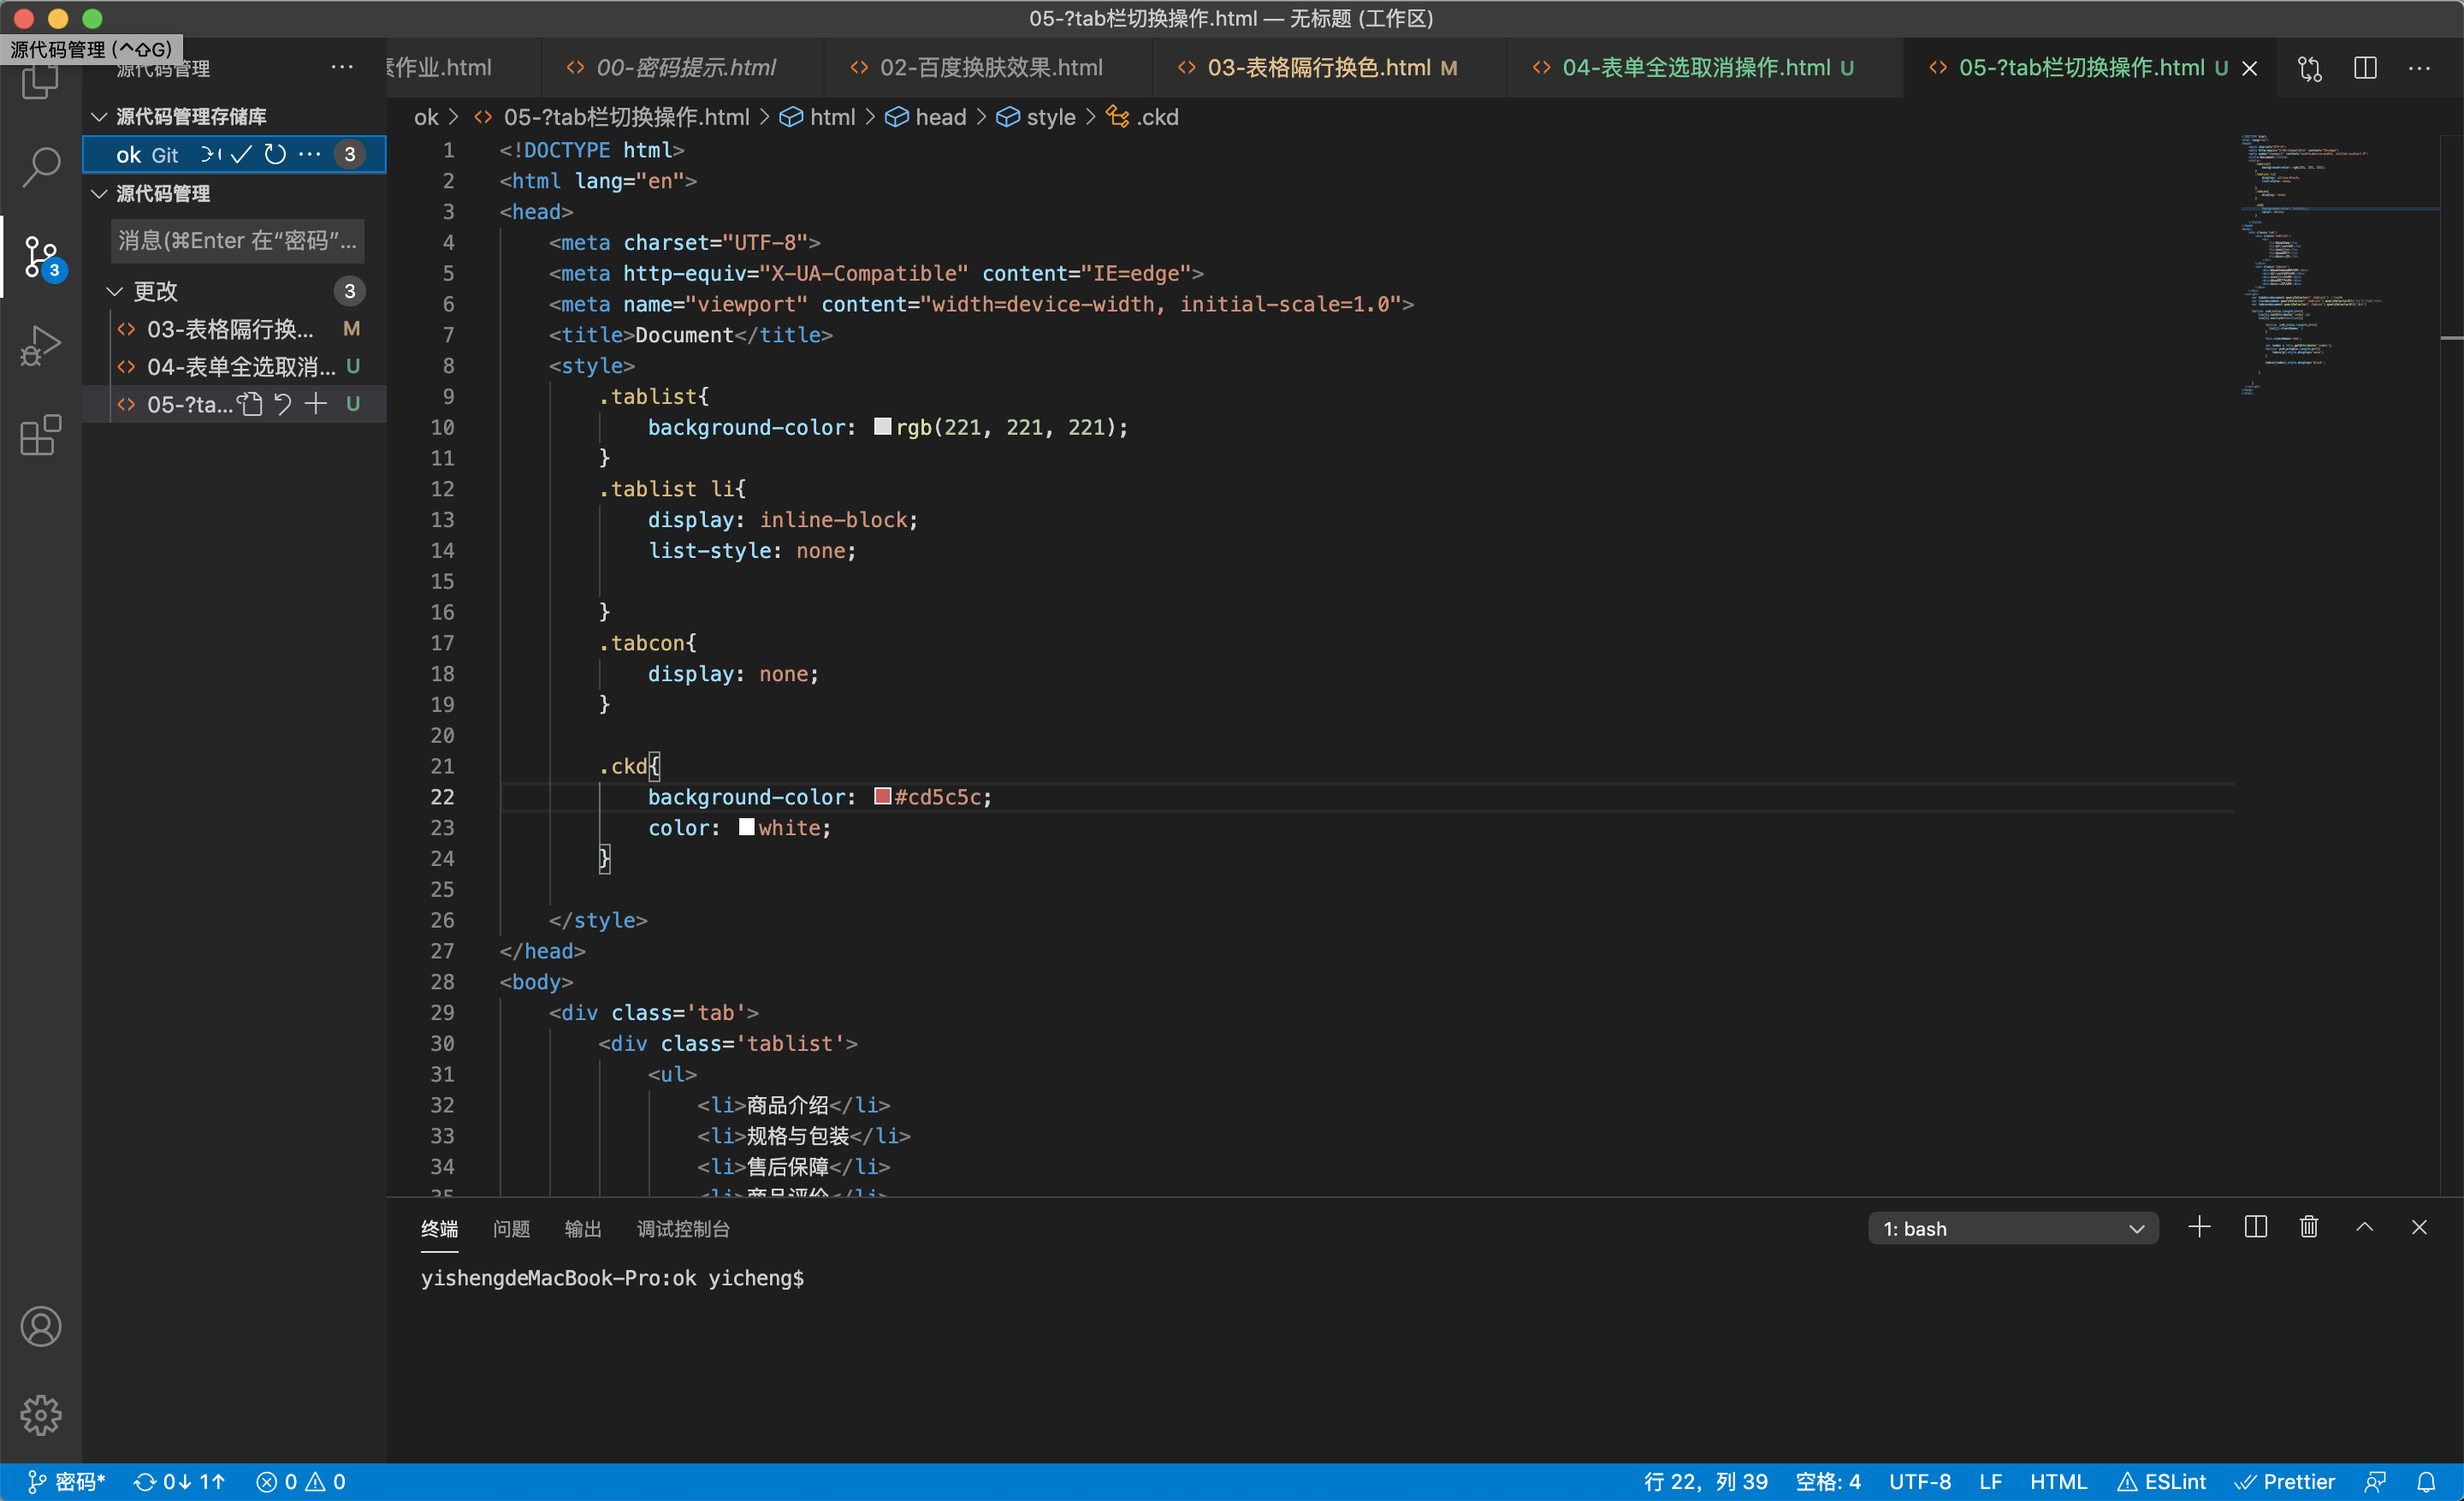Switch to the 问题 panel tab
The height and width of the screenshot is (1501, 2464).
511,1228
